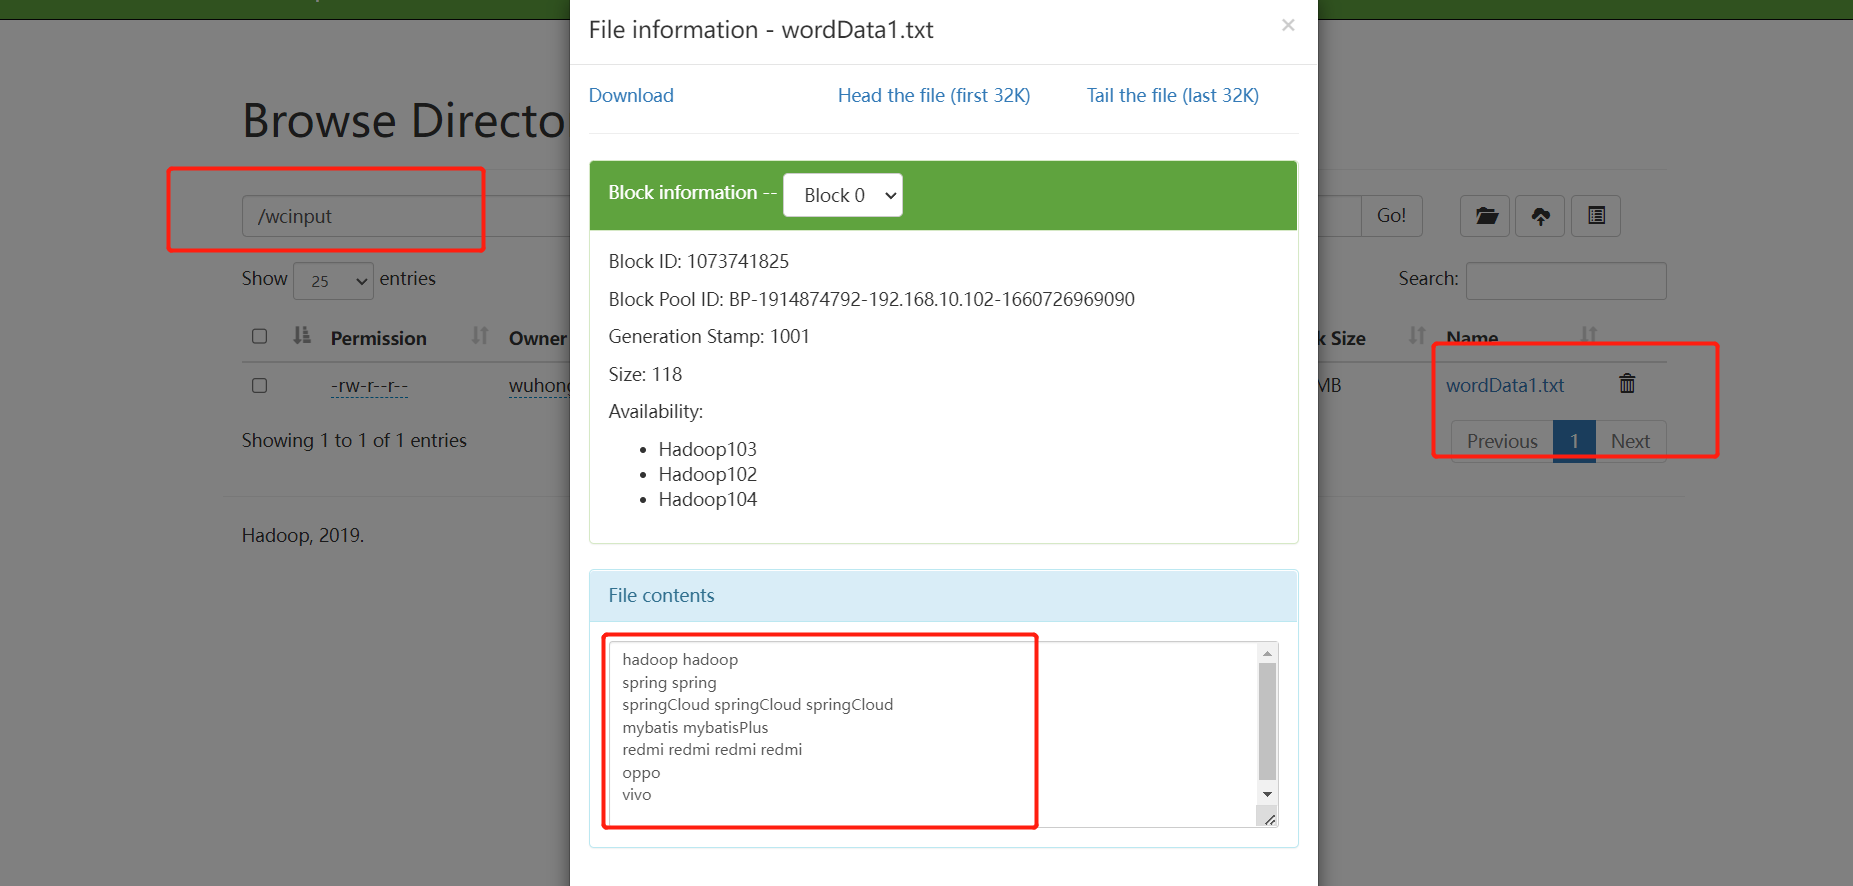Click the Generation Stamp: 1001 text

709,337
